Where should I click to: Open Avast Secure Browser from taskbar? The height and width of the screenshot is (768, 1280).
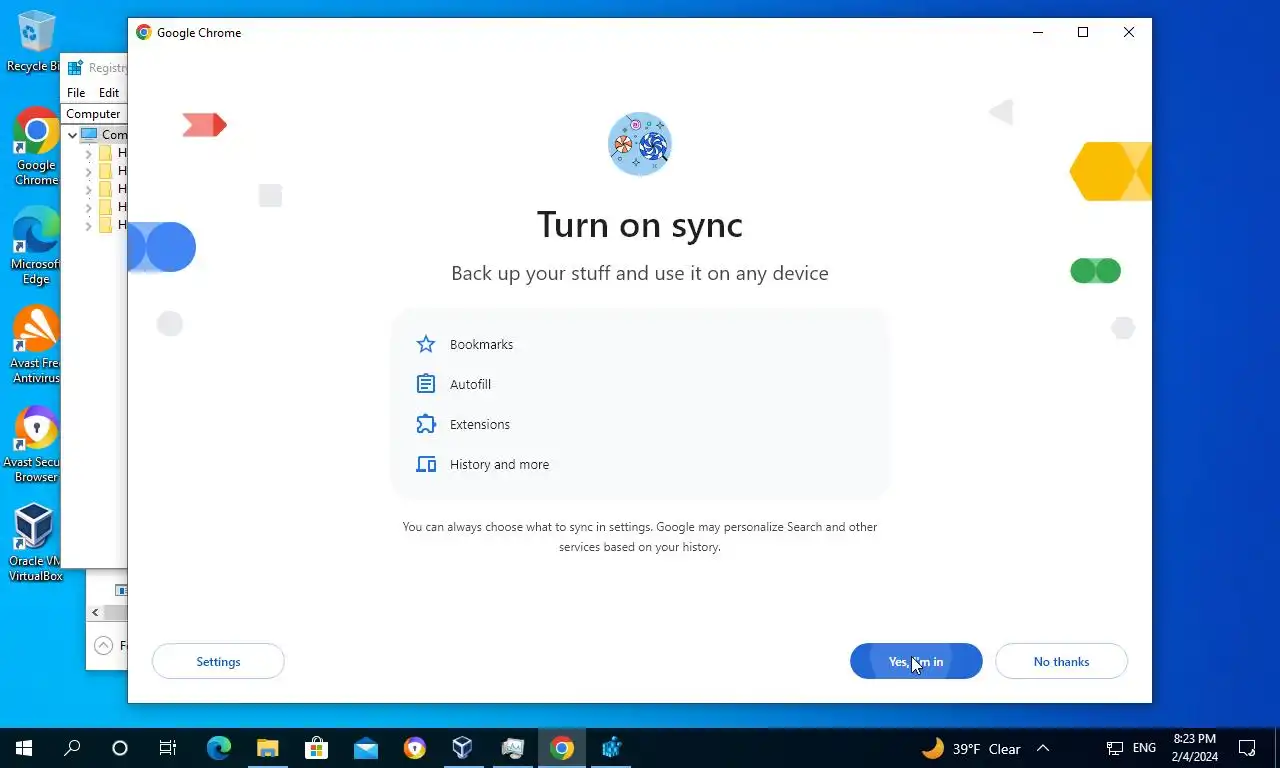[415, 748]
